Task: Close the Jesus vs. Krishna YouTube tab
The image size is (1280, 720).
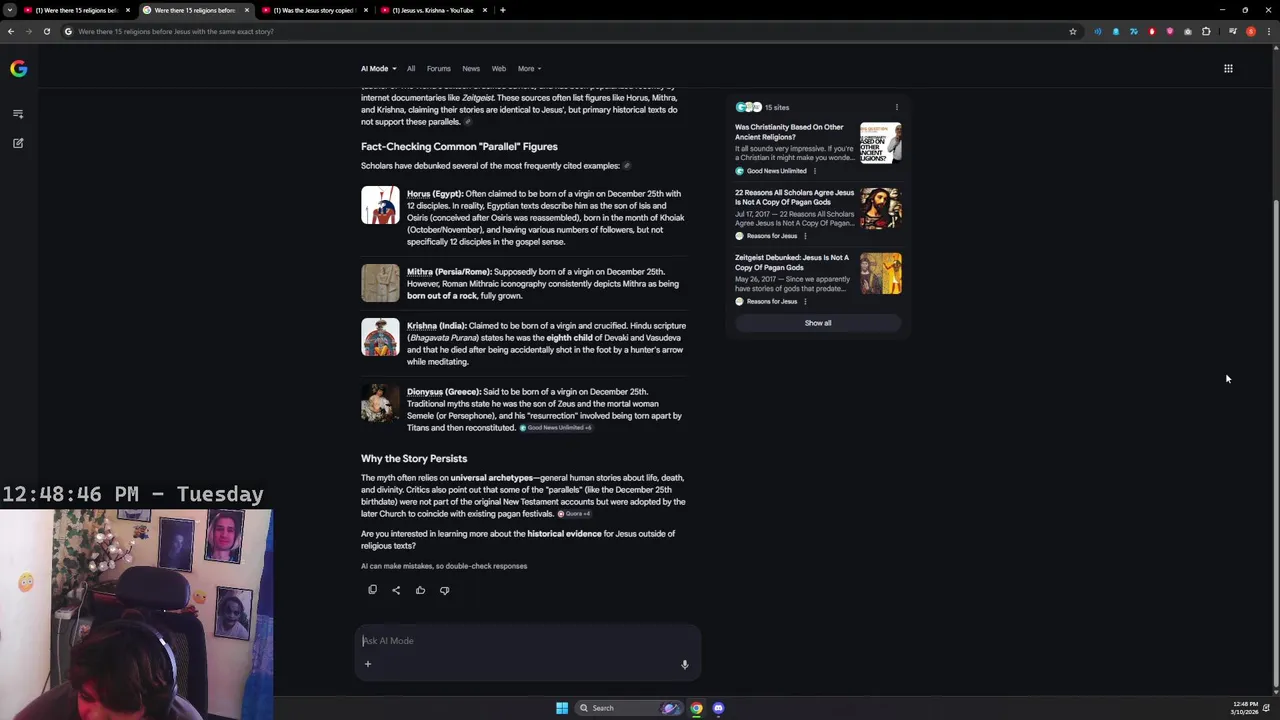Action: (x=485, y=10)
